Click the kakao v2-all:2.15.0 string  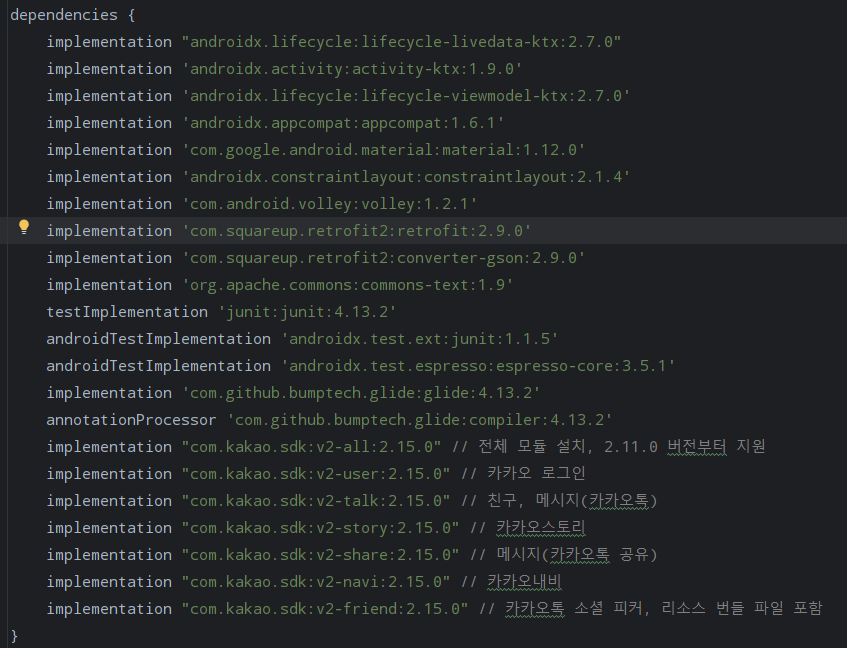click(311, 447)
